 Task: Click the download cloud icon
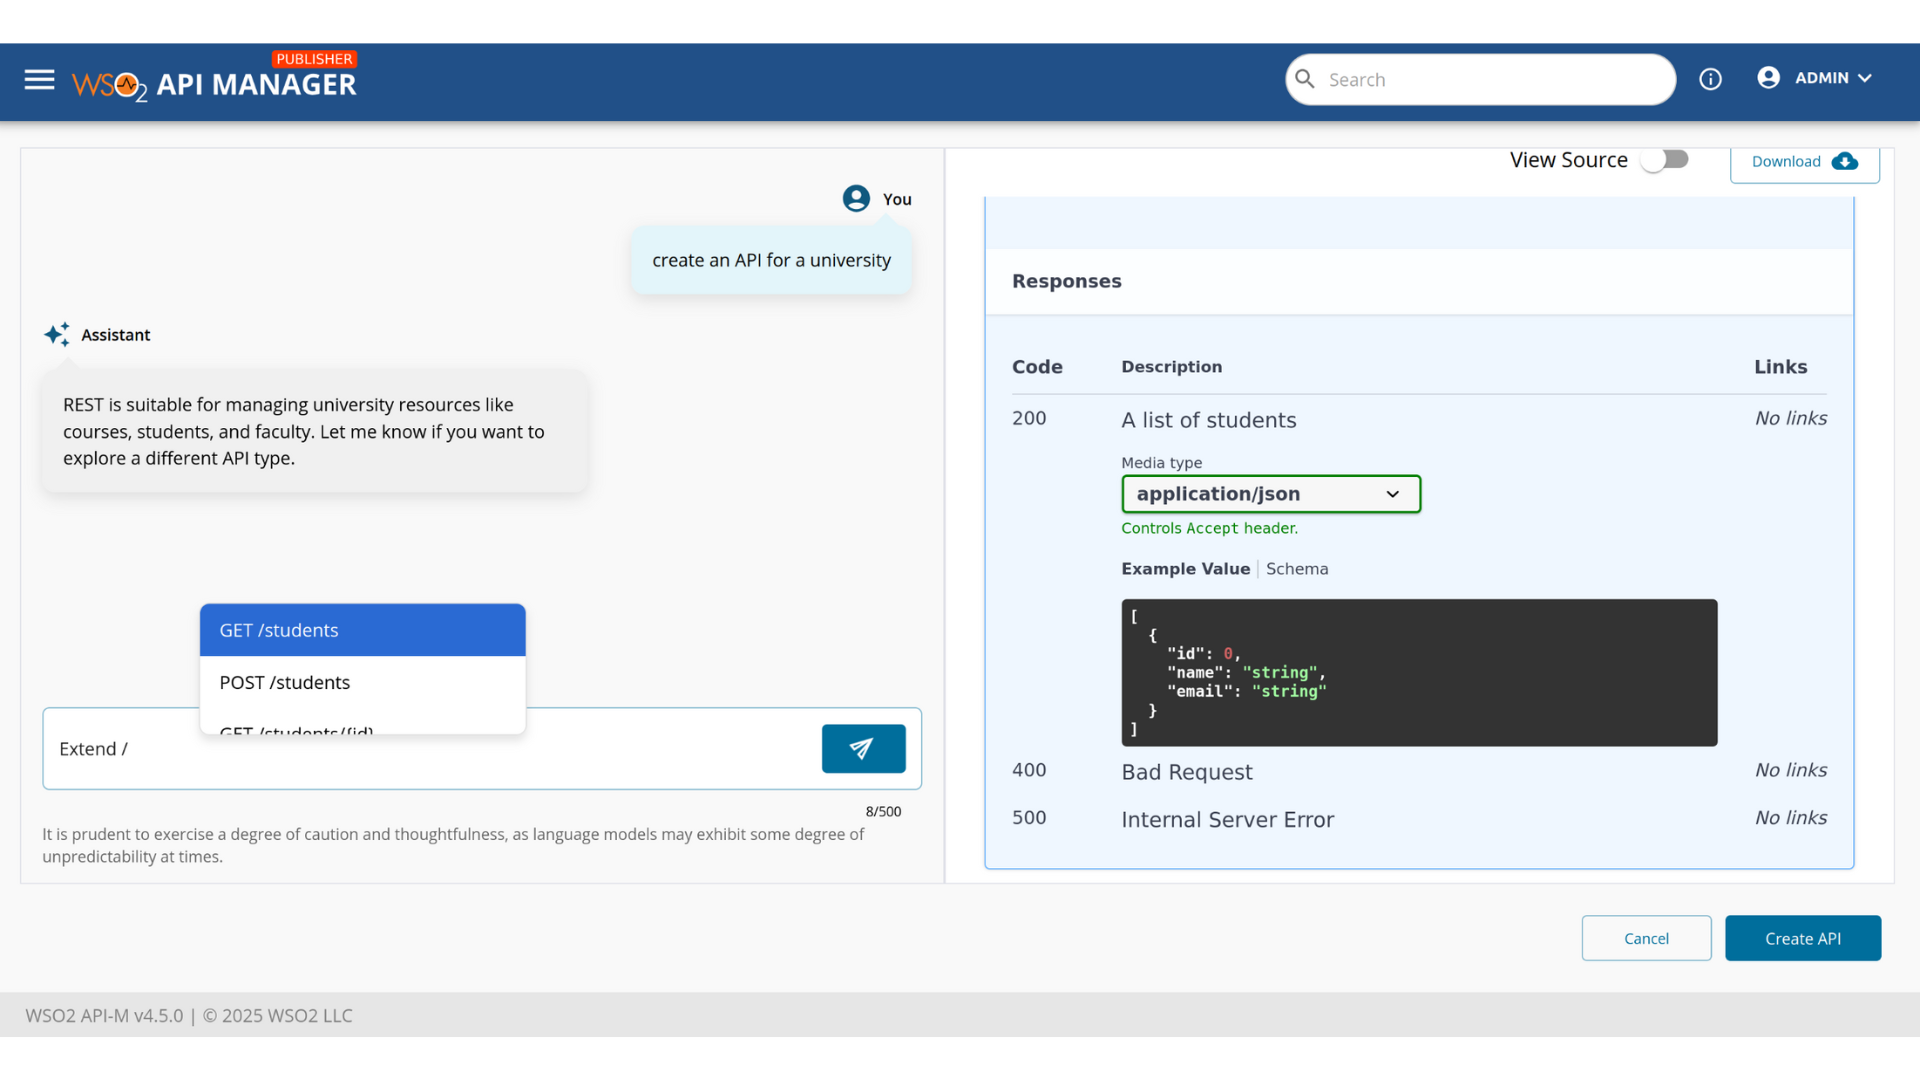pos(1845,162)
